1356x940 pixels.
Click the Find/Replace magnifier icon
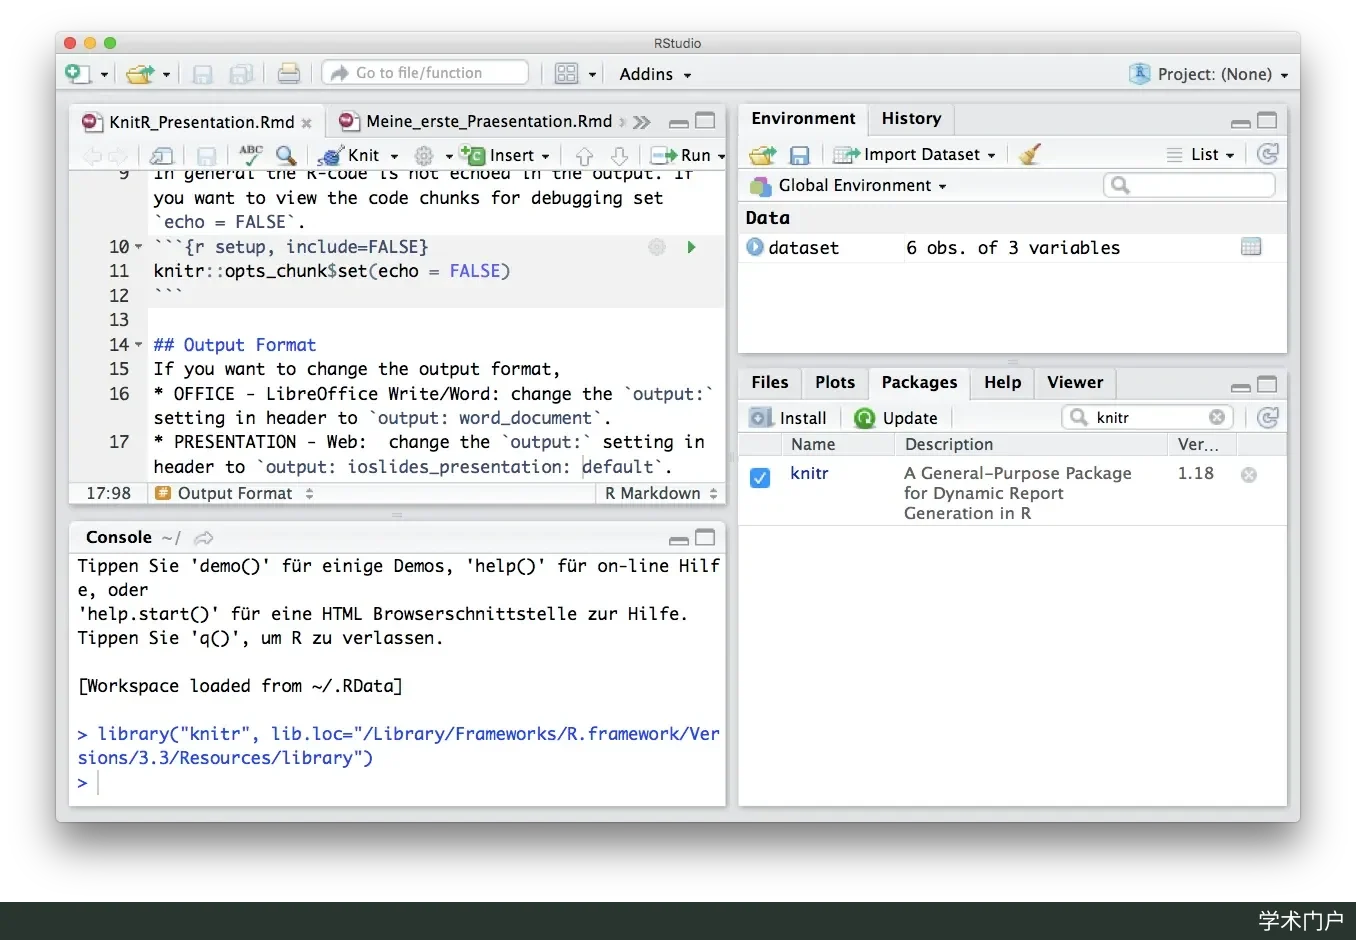pyautogui.click(x=286, y=155)
